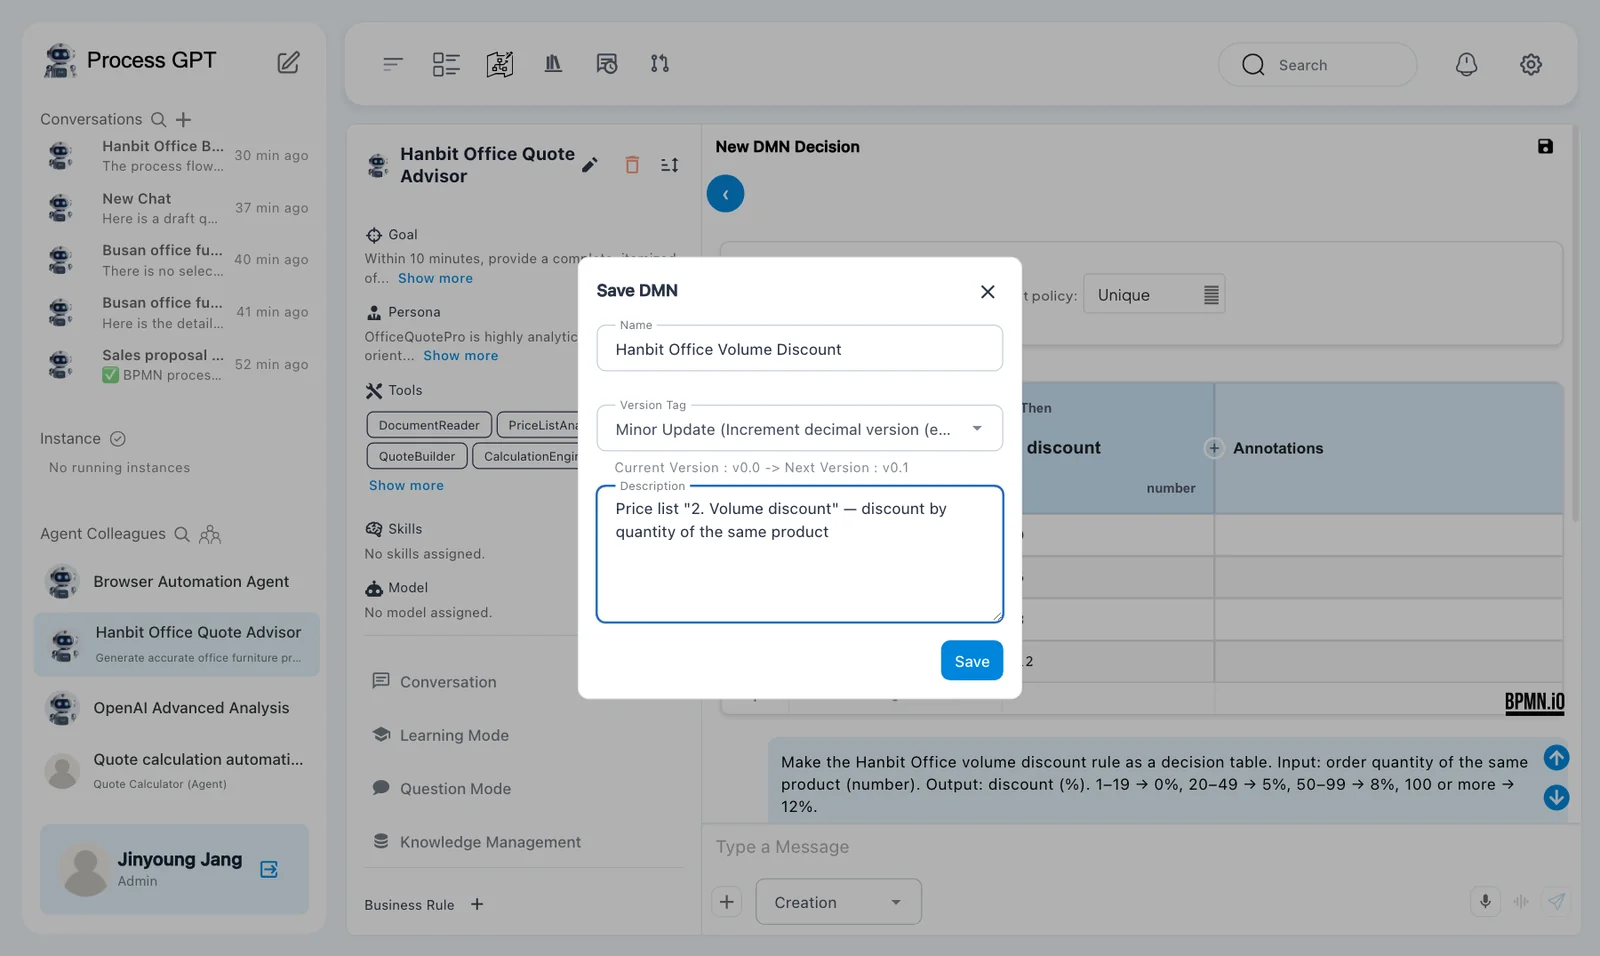Image resolution: width=1600 pixels, height=956 pixels.
Task: Open the Conversation tab
Action: pos(447,682)
